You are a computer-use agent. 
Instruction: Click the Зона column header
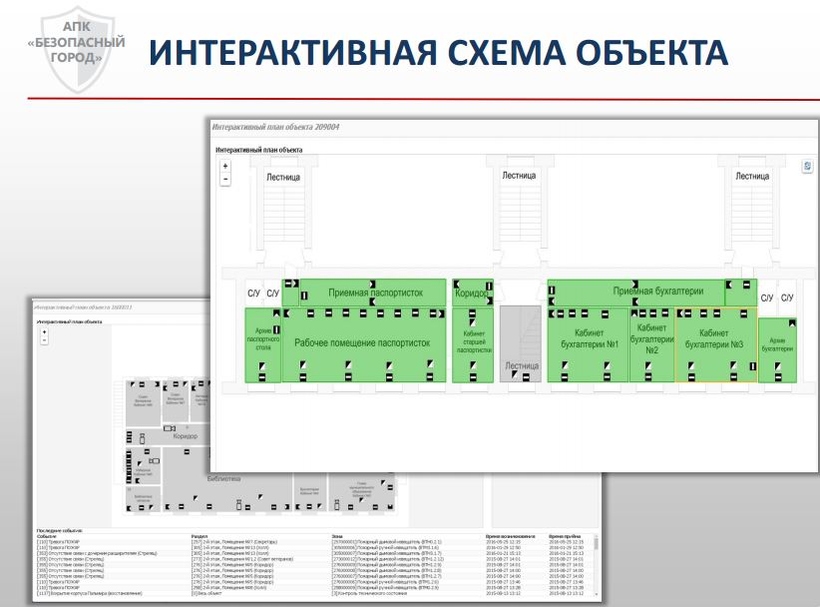(337, 536)
